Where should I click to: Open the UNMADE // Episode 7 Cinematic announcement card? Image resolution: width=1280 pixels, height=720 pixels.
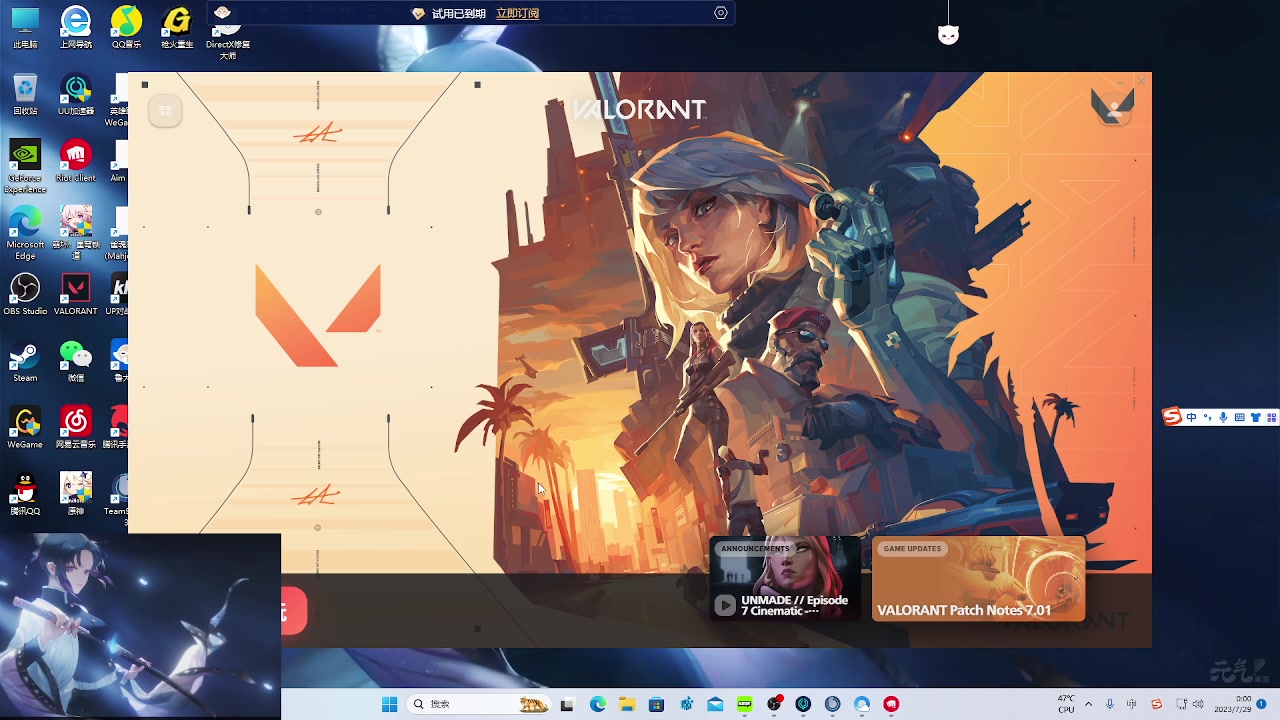[785, 578]
